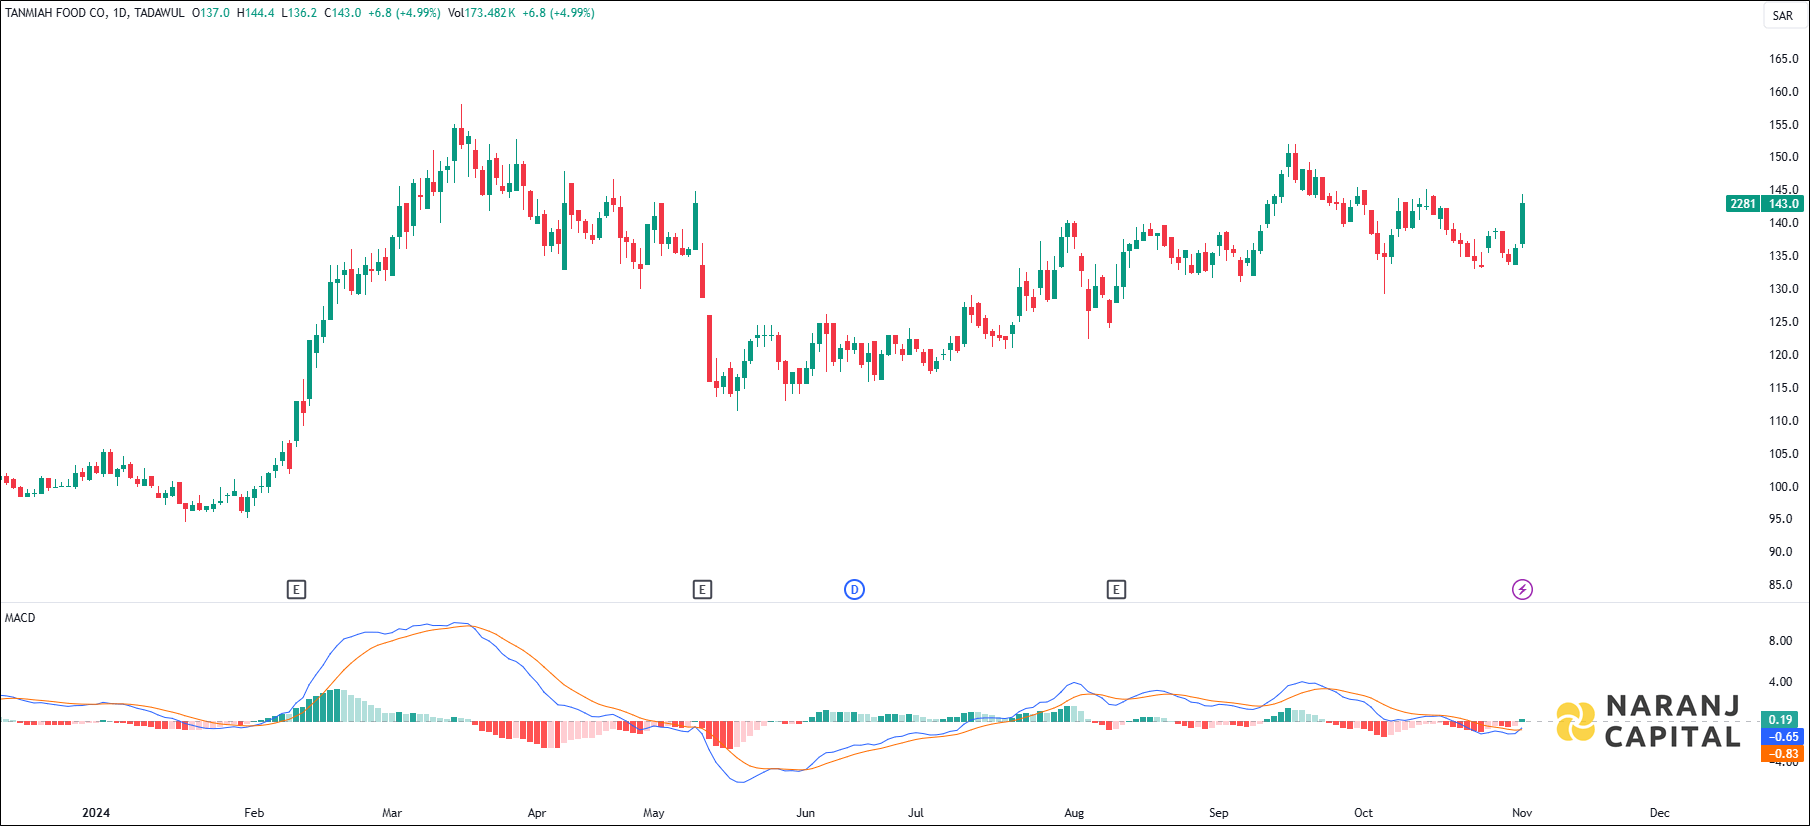
Task: Click the purple lightning event marker near Nov
Action: point(1522,589)
